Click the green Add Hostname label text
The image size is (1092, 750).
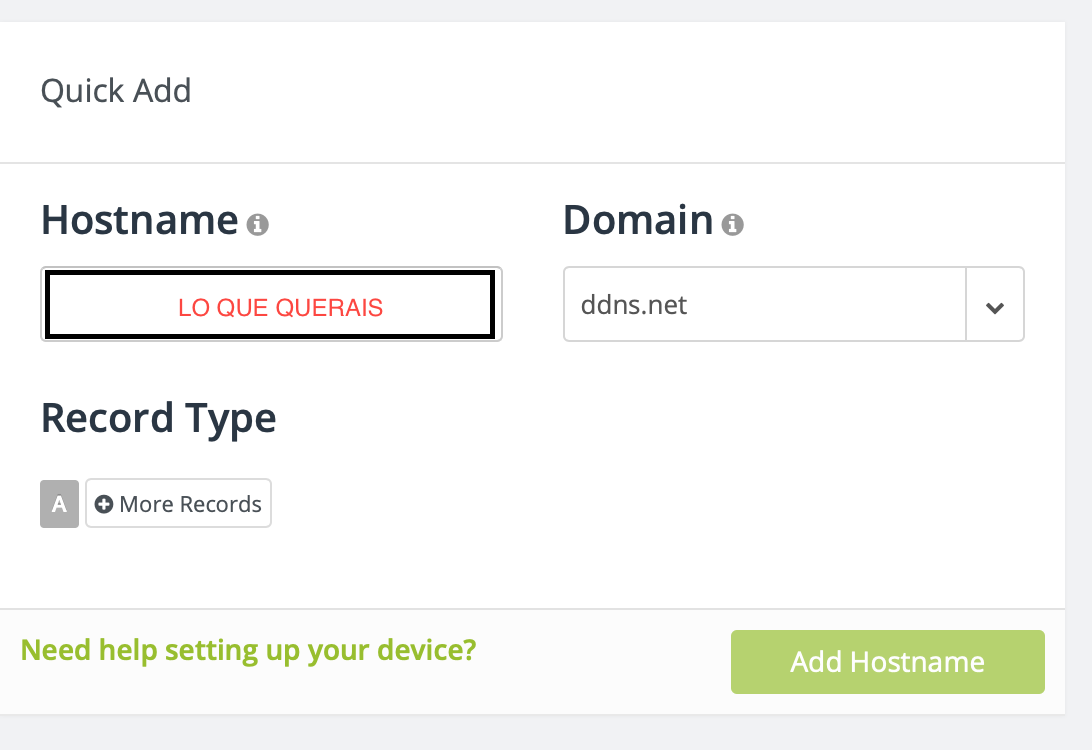[x=887, y=662]
